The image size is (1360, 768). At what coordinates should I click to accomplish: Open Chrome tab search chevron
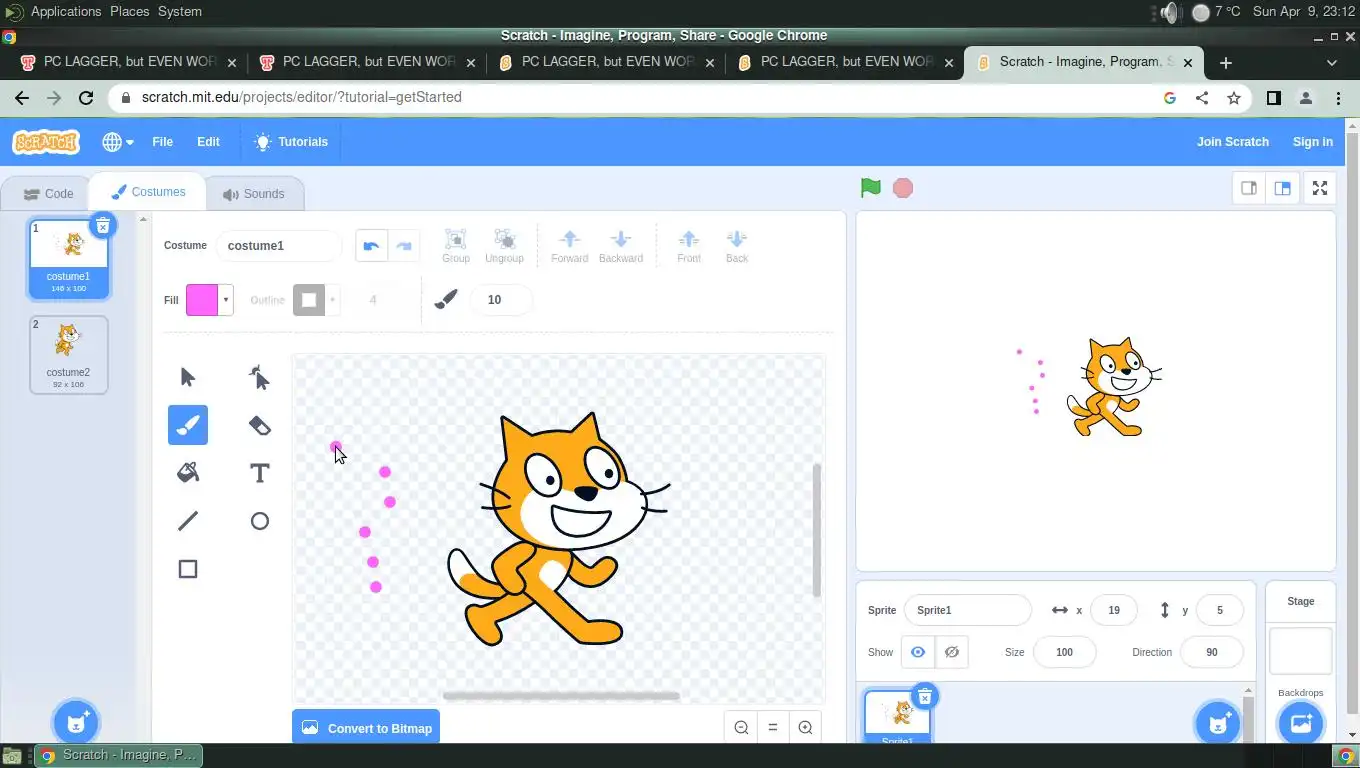(x=1331, y=62)
